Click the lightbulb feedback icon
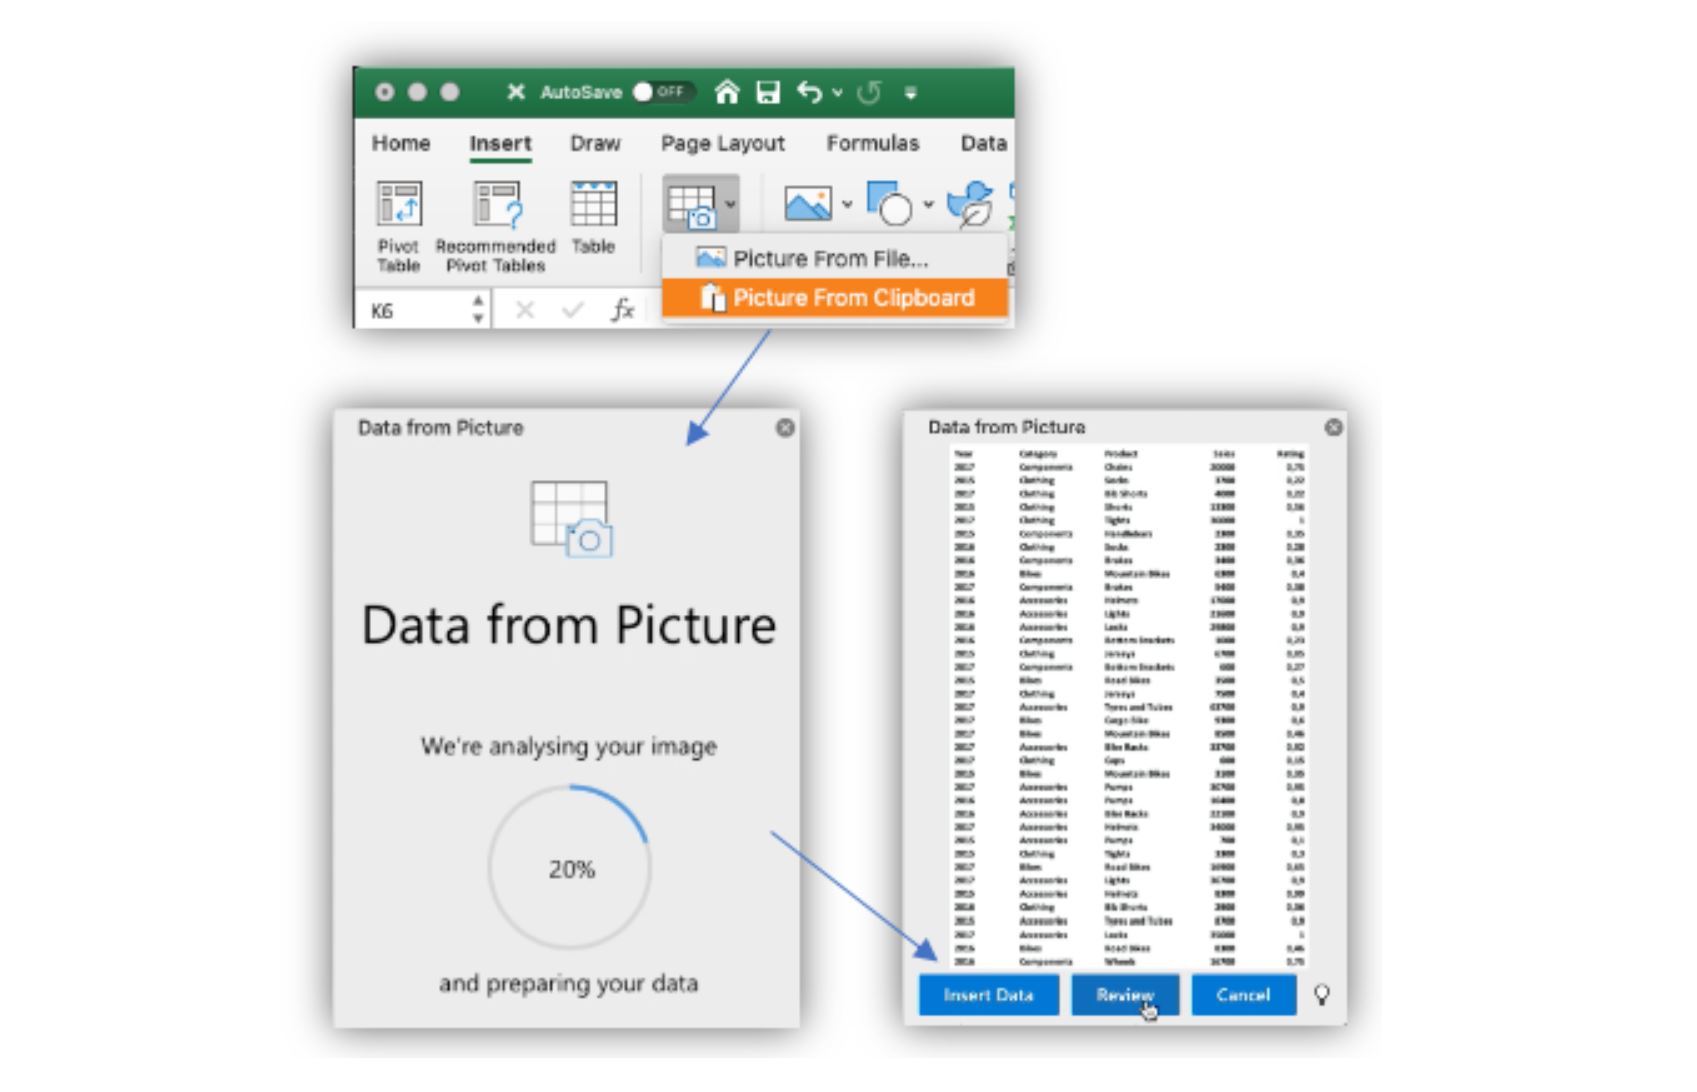The height and width of the screenshot is (1092, 1697). coord(1322,995)
